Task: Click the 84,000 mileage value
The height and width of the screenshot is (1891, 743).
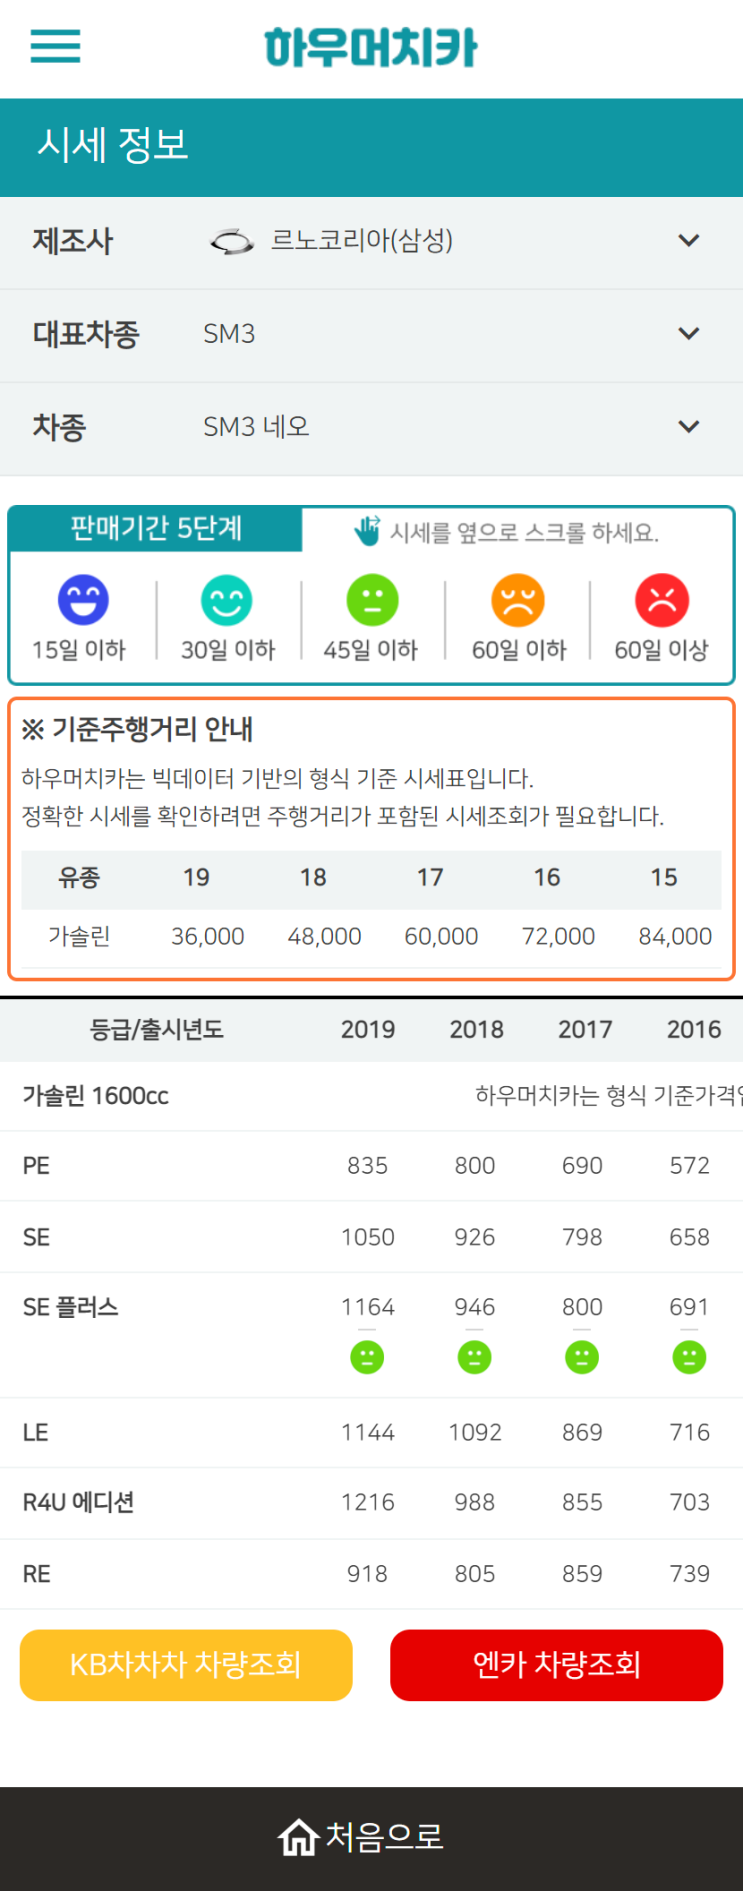Action: tap(675, 936)
